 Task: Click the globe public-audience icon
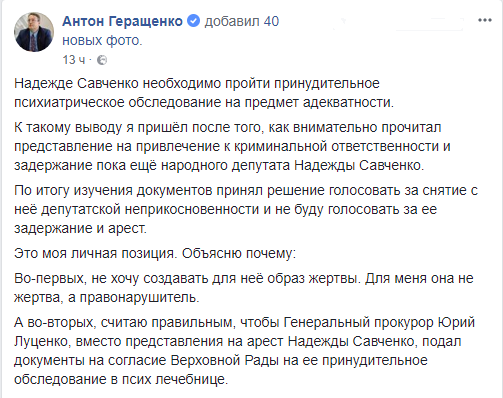pyautogui.click(x=102, y=60)
